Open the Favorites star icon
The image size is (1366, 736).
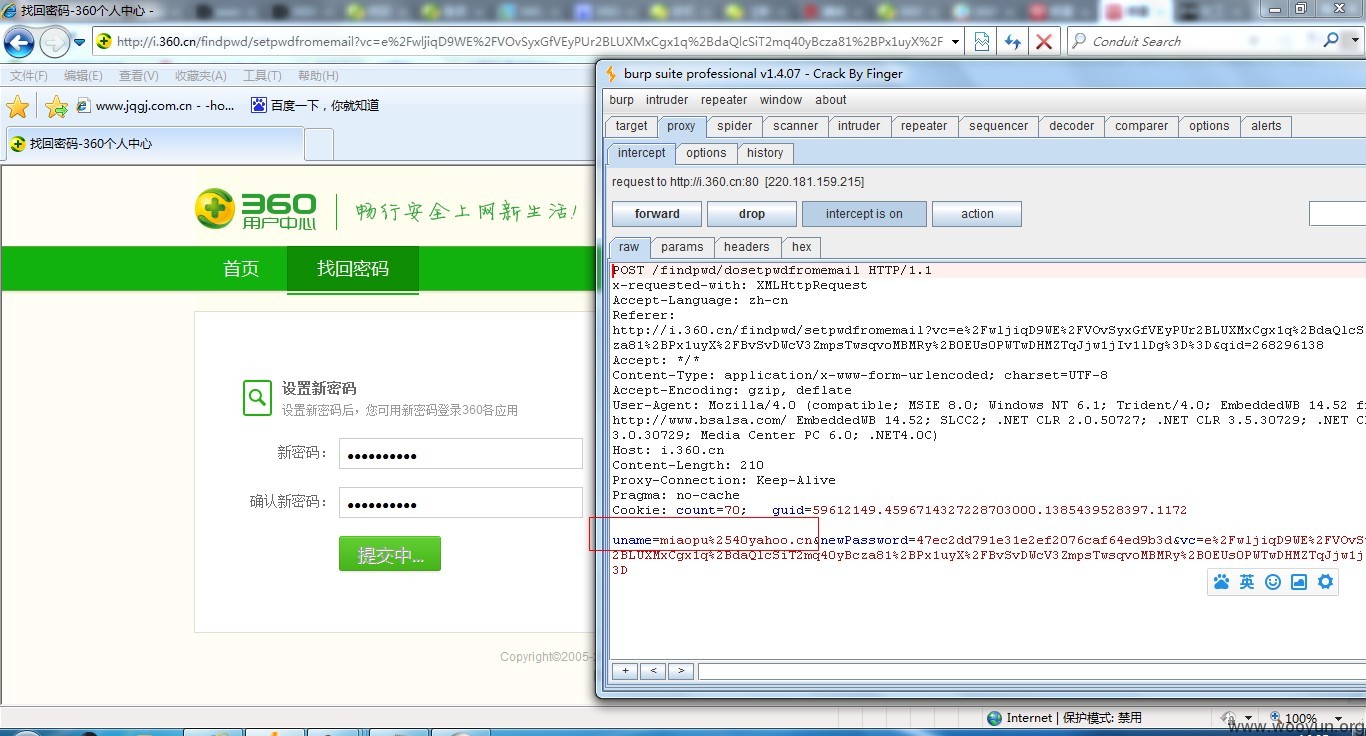(18, 106)
